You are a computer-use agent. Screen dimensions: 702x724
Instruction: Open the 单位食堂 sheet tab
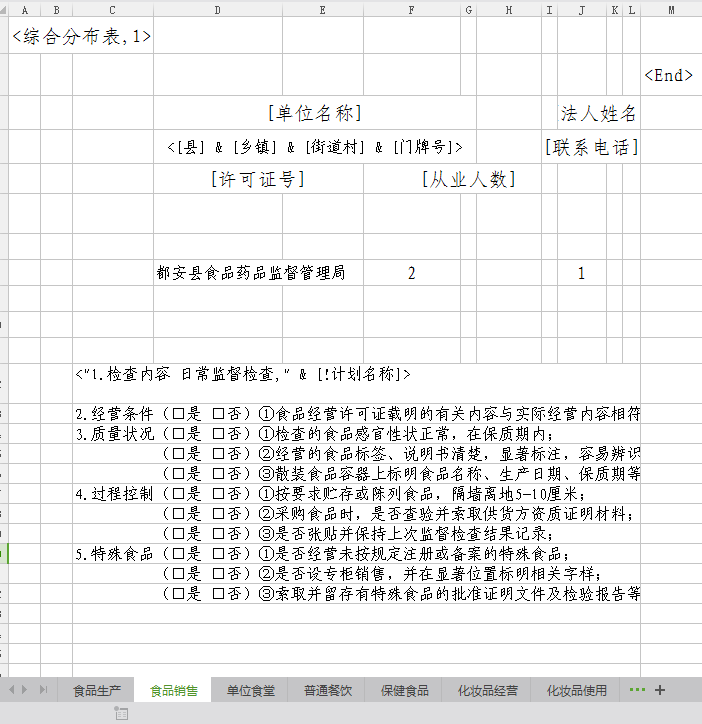[x=250, y=690]
